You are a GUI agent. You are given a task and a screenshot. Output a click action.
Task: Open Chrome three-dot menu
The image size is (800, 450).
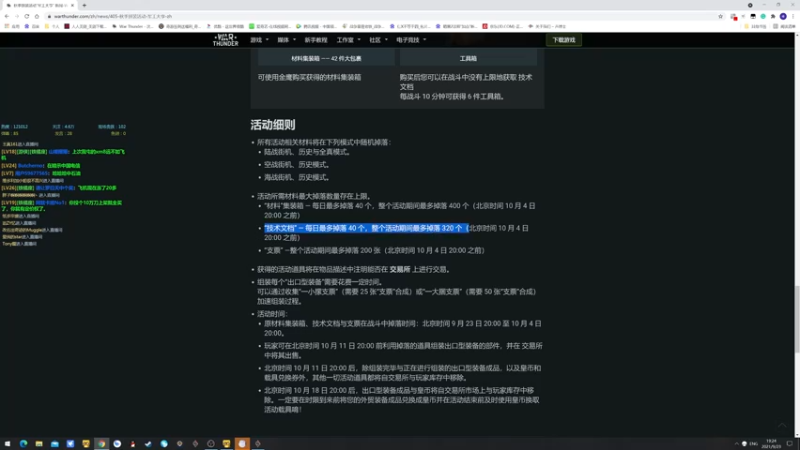pyautogui.click(x=793, y=16)
